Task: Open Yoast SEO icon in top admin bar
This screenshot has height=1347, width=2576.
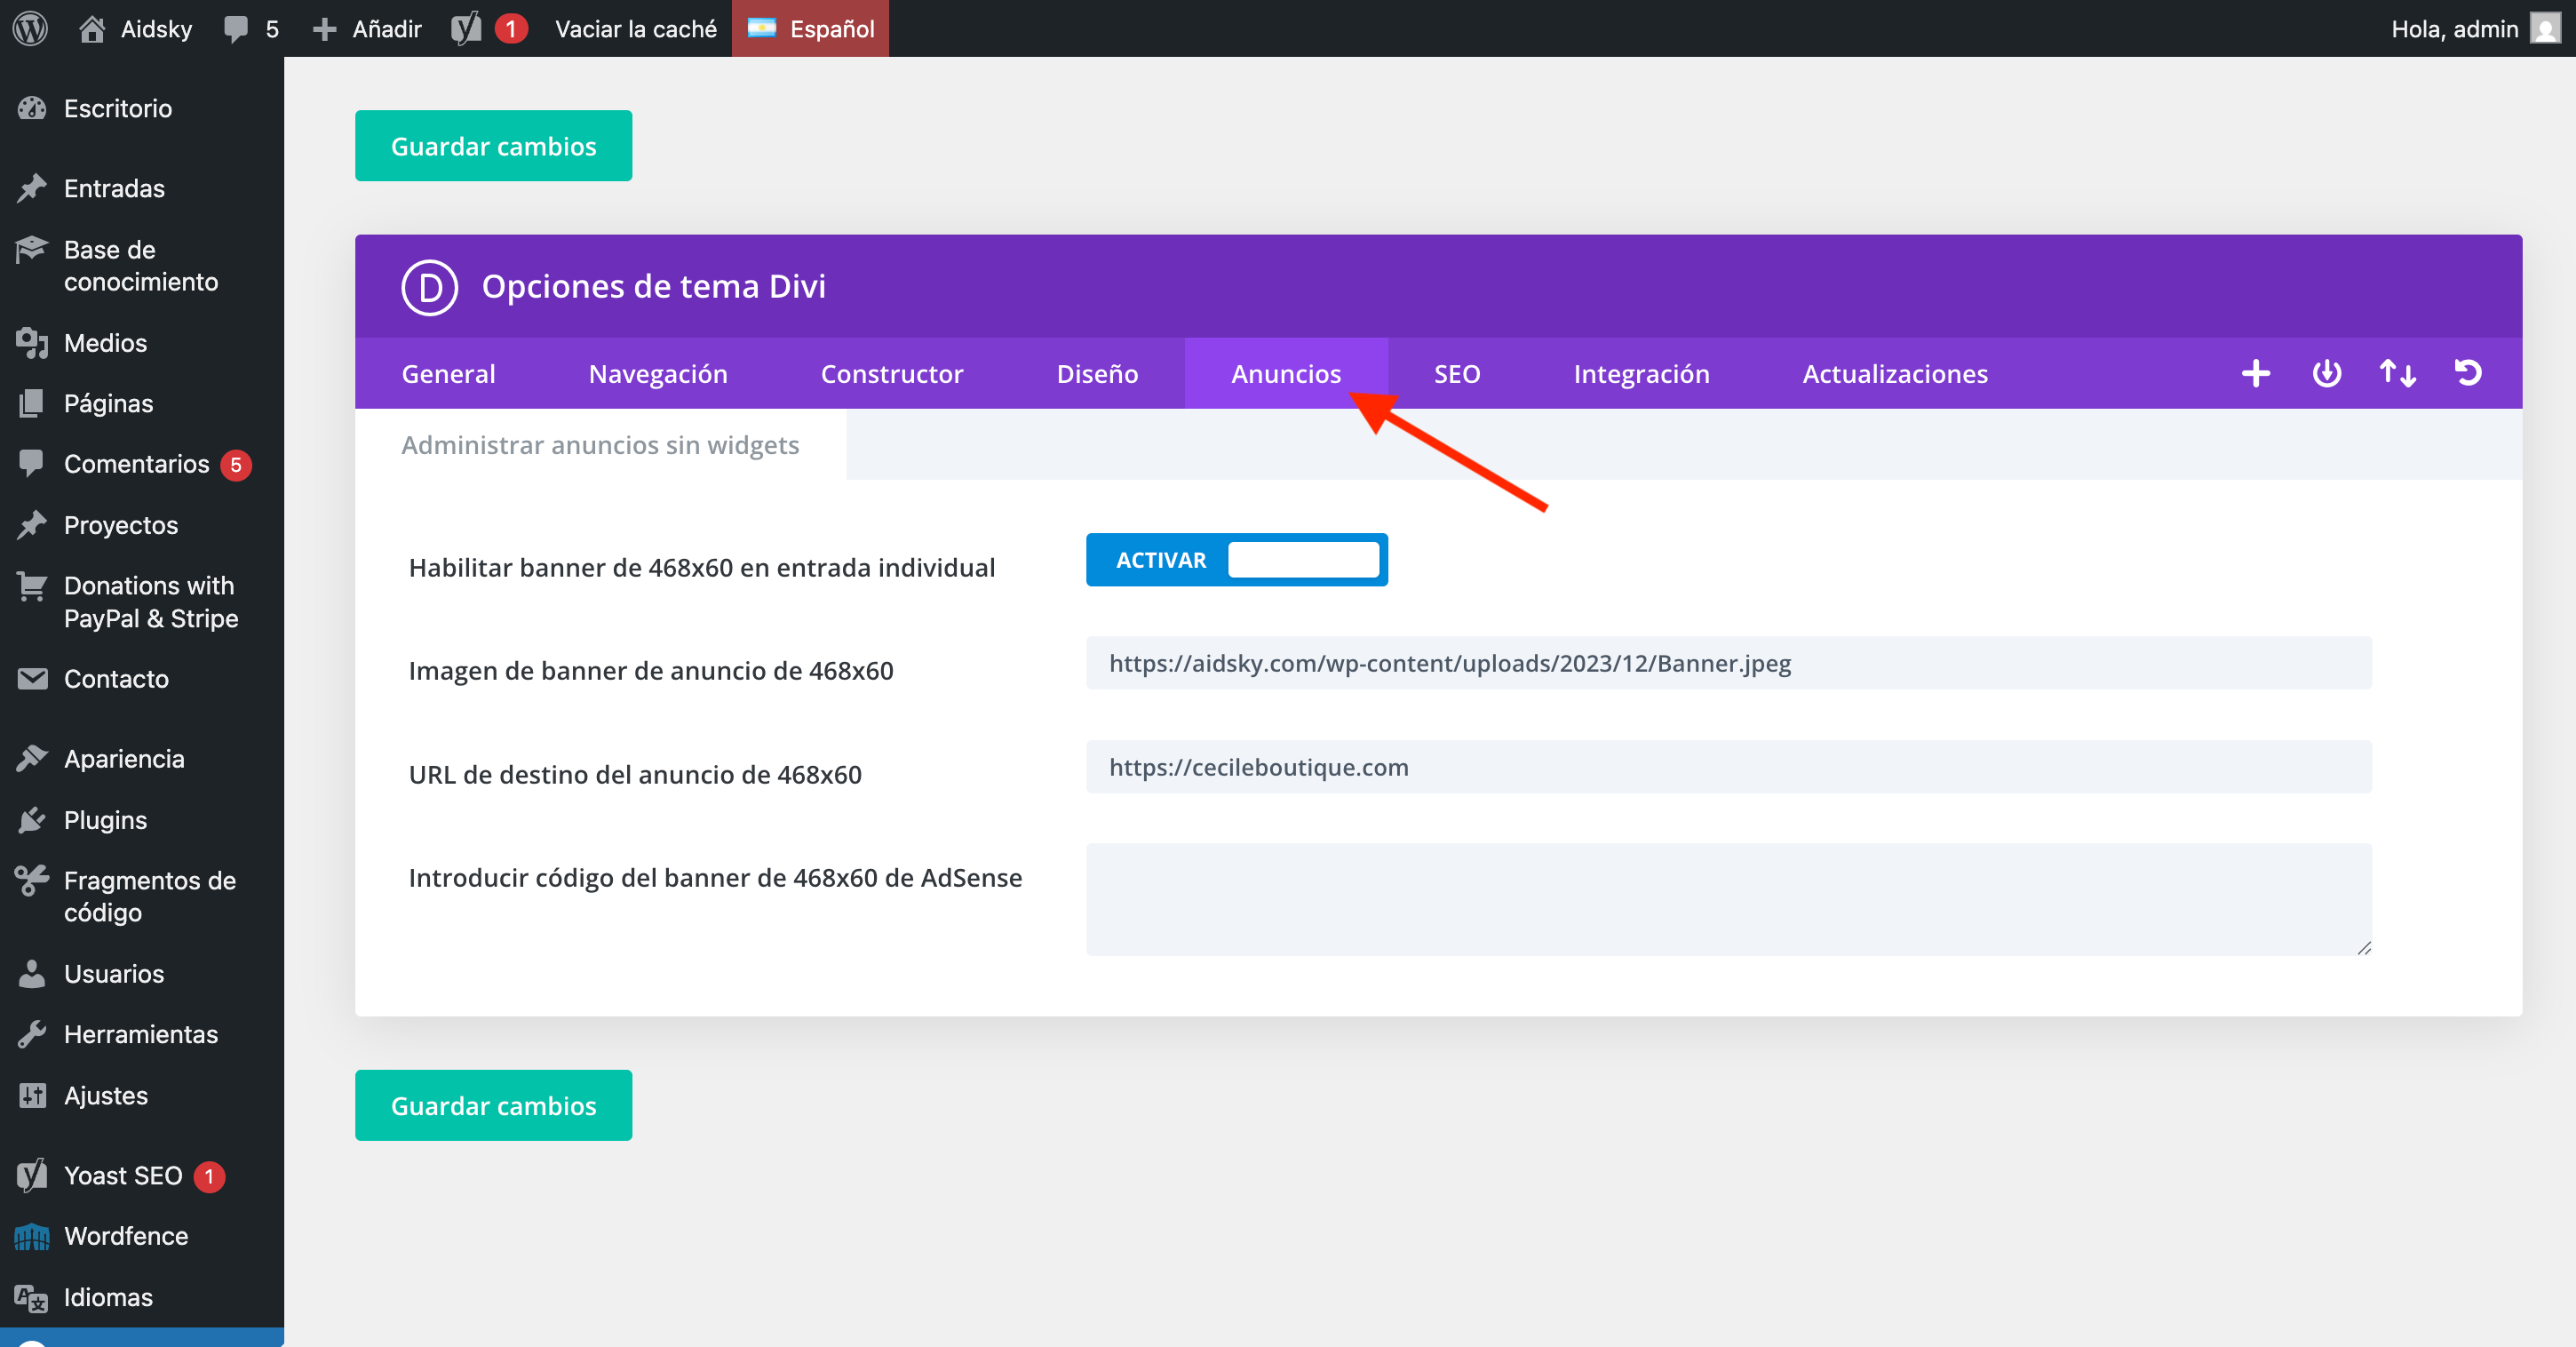Action: (466, 28)
